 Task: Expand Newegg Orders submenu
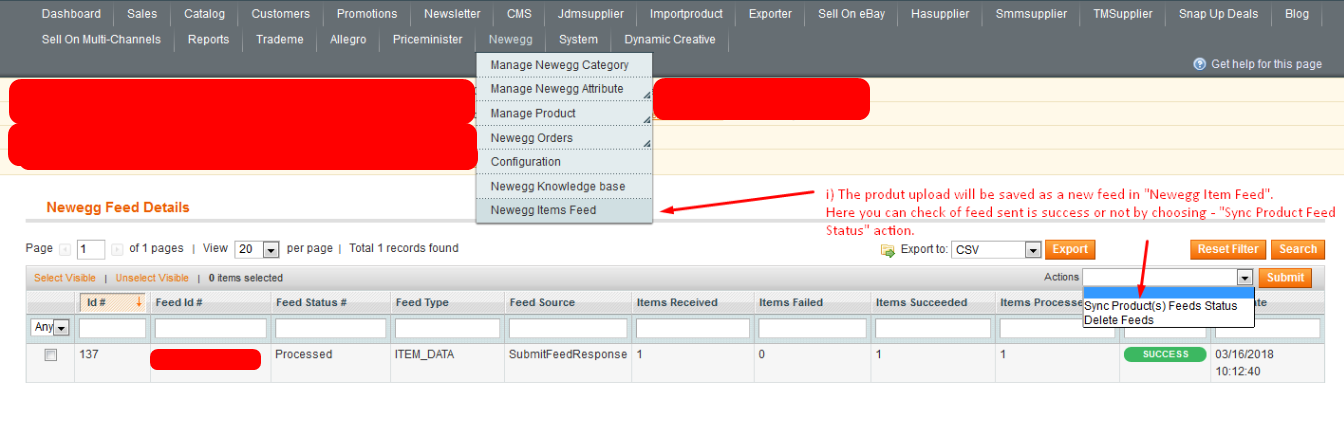coord(647,143)
